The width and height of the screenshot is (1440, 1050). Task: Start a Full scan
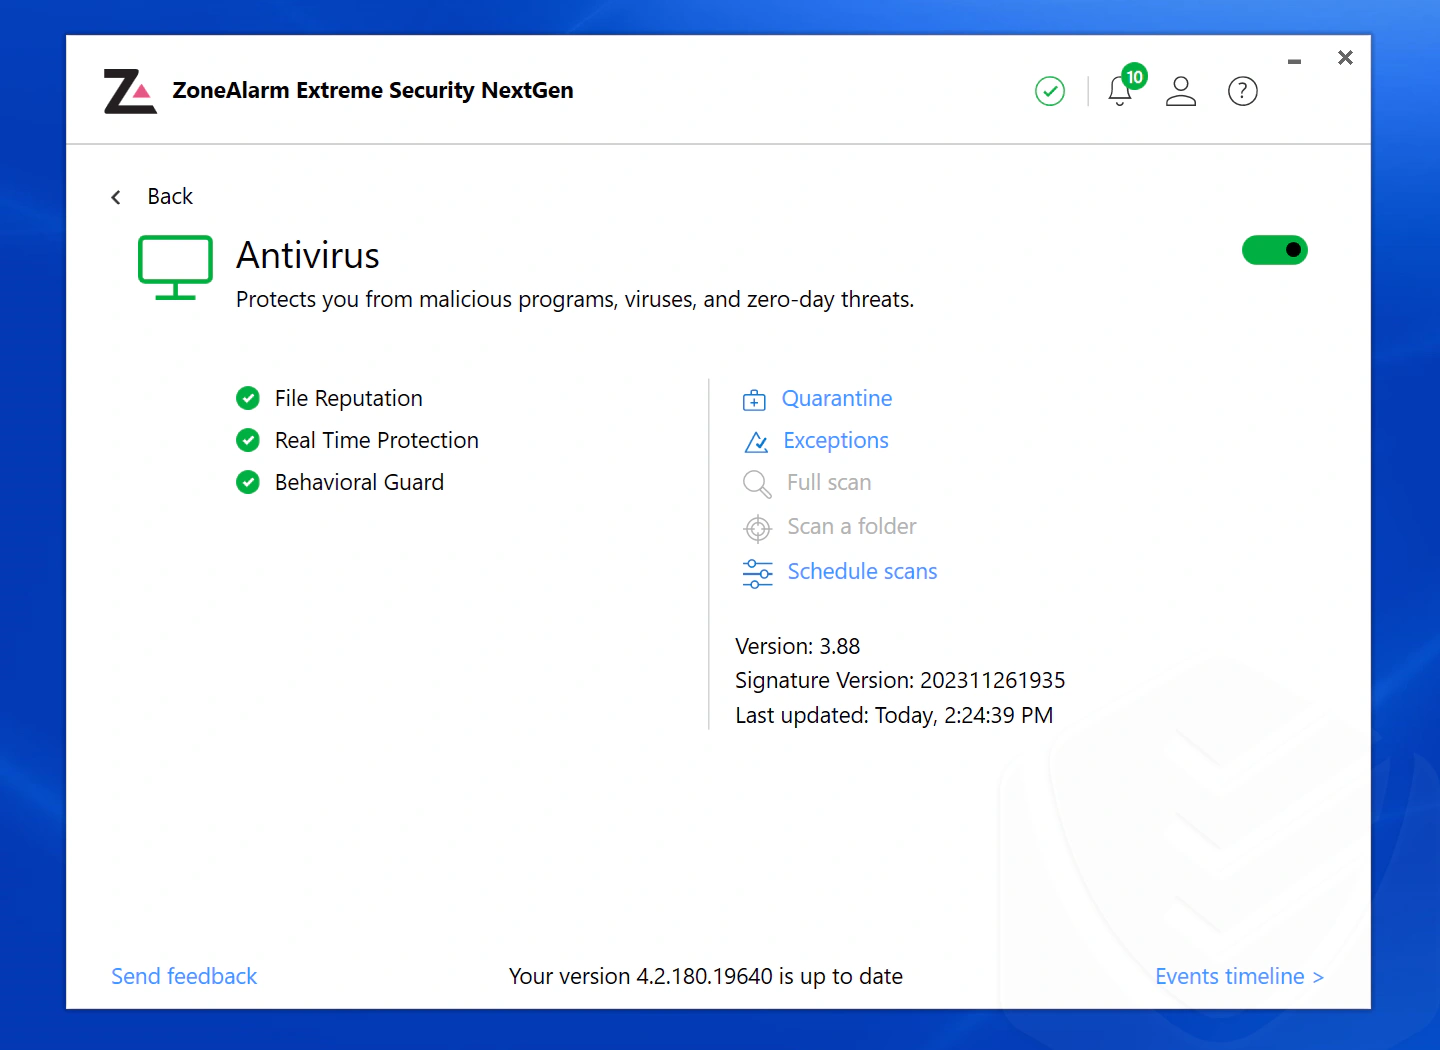point(829,483)
